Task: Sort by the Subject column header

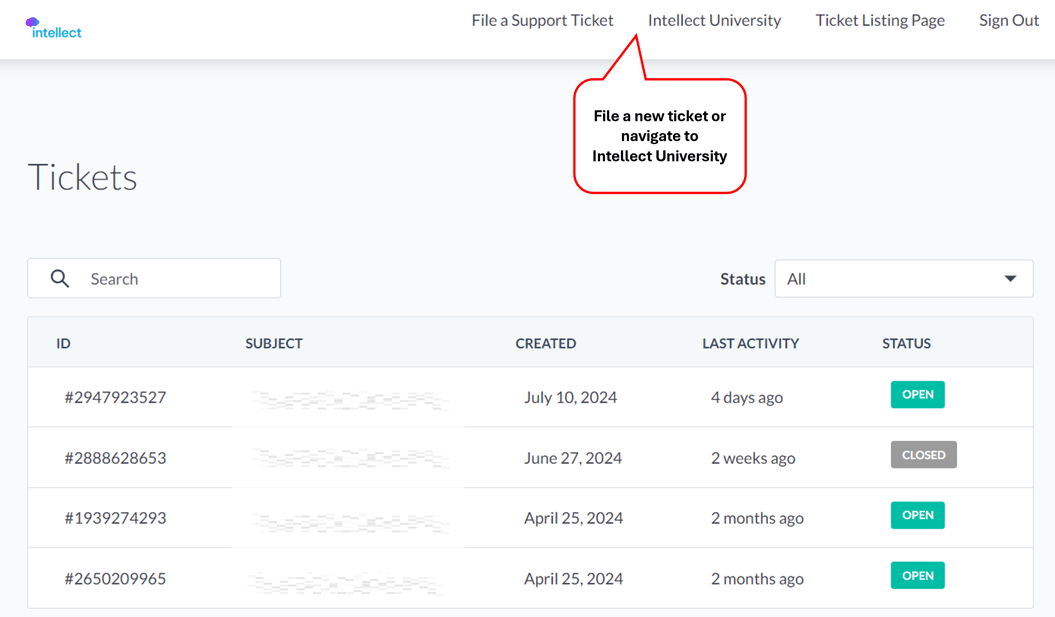Action: click(x=274, y=343)
